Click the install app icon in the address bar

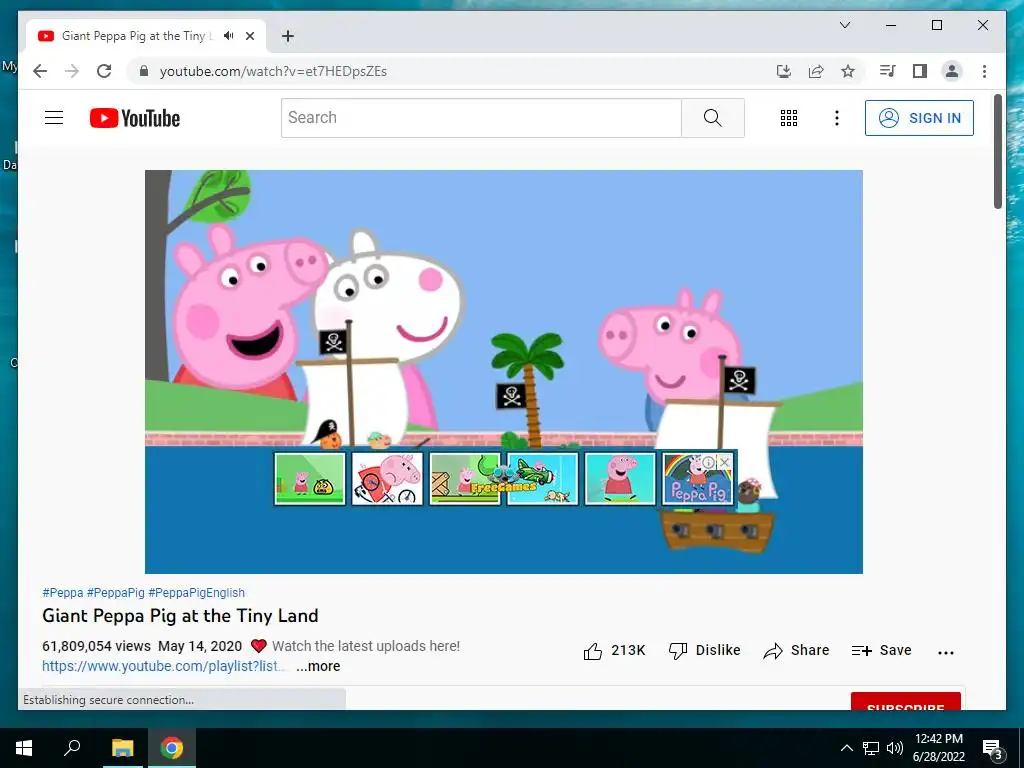click(x=784, y=71)
